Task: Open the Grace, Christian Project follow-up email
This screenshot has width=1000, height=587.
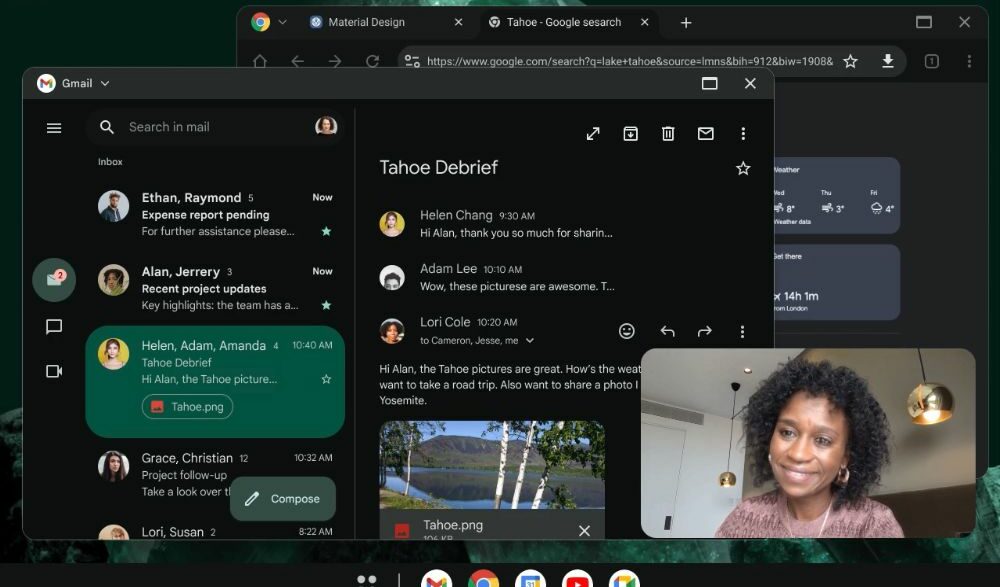Action: 216,474
